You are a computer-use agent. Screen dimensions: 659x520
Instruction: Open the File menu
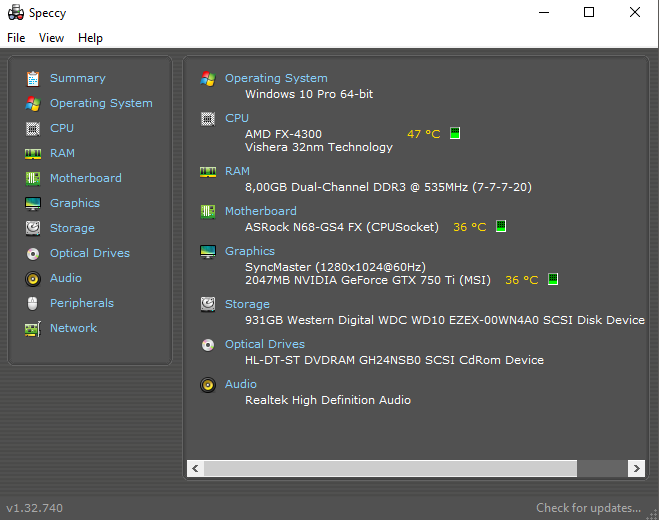(16, 38)
